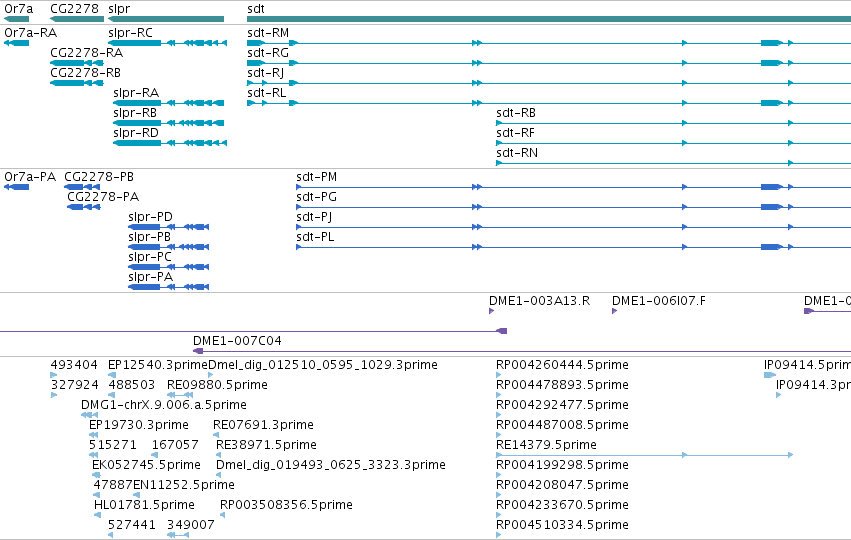
Task: Select the CG2278 gene label
Action: tap(74, 9)
